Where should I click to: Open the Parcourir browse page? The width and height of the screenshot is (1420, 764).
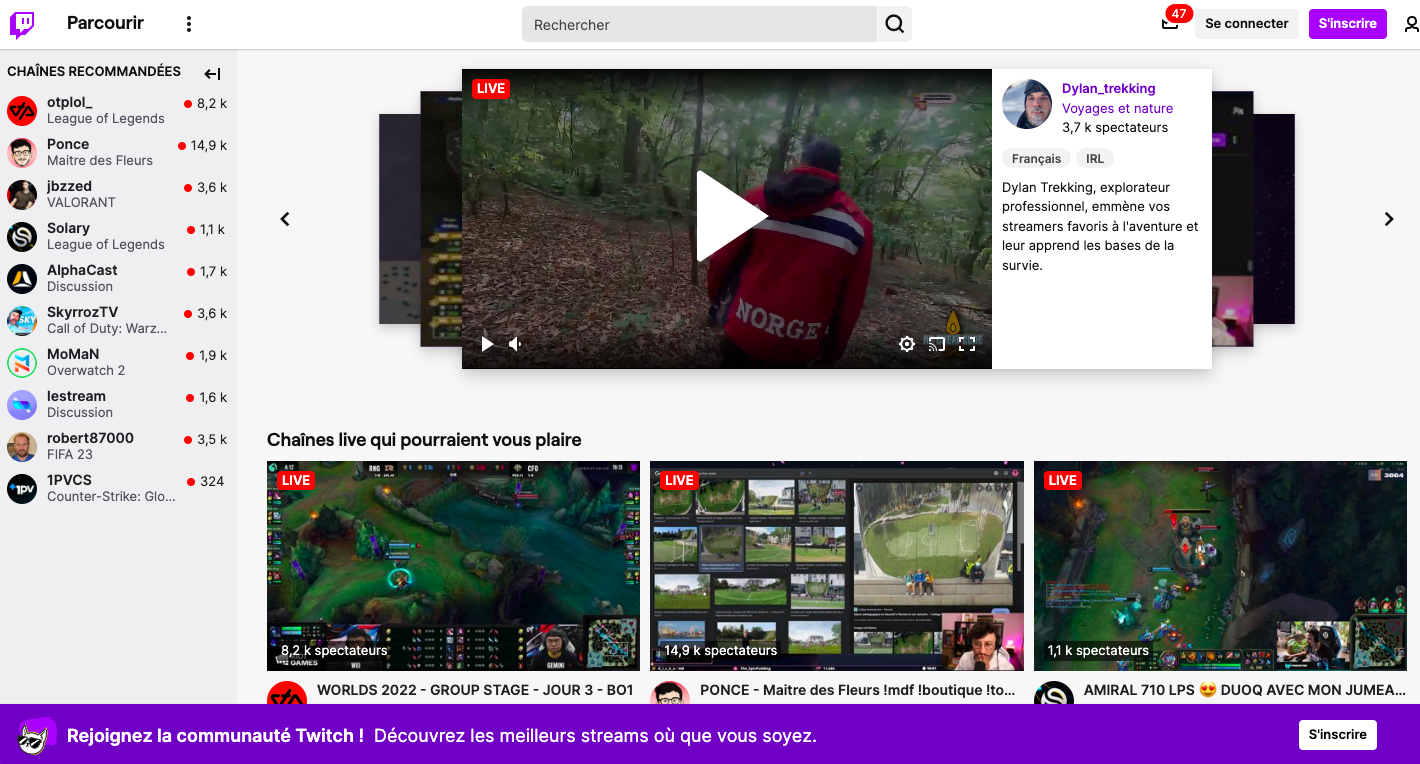tap(105, 23)
